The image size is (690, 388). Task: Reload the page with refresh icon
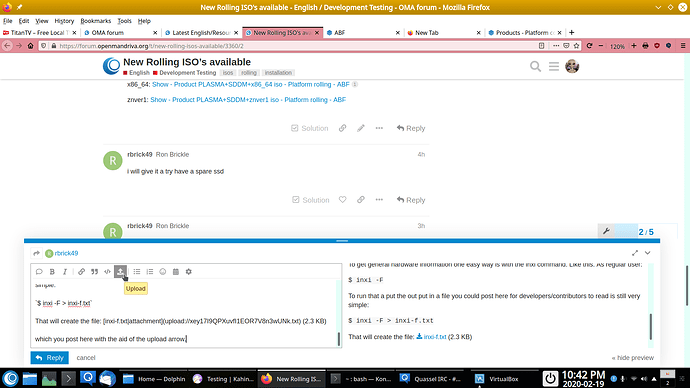pyautogui.click(x=589, y=46)
